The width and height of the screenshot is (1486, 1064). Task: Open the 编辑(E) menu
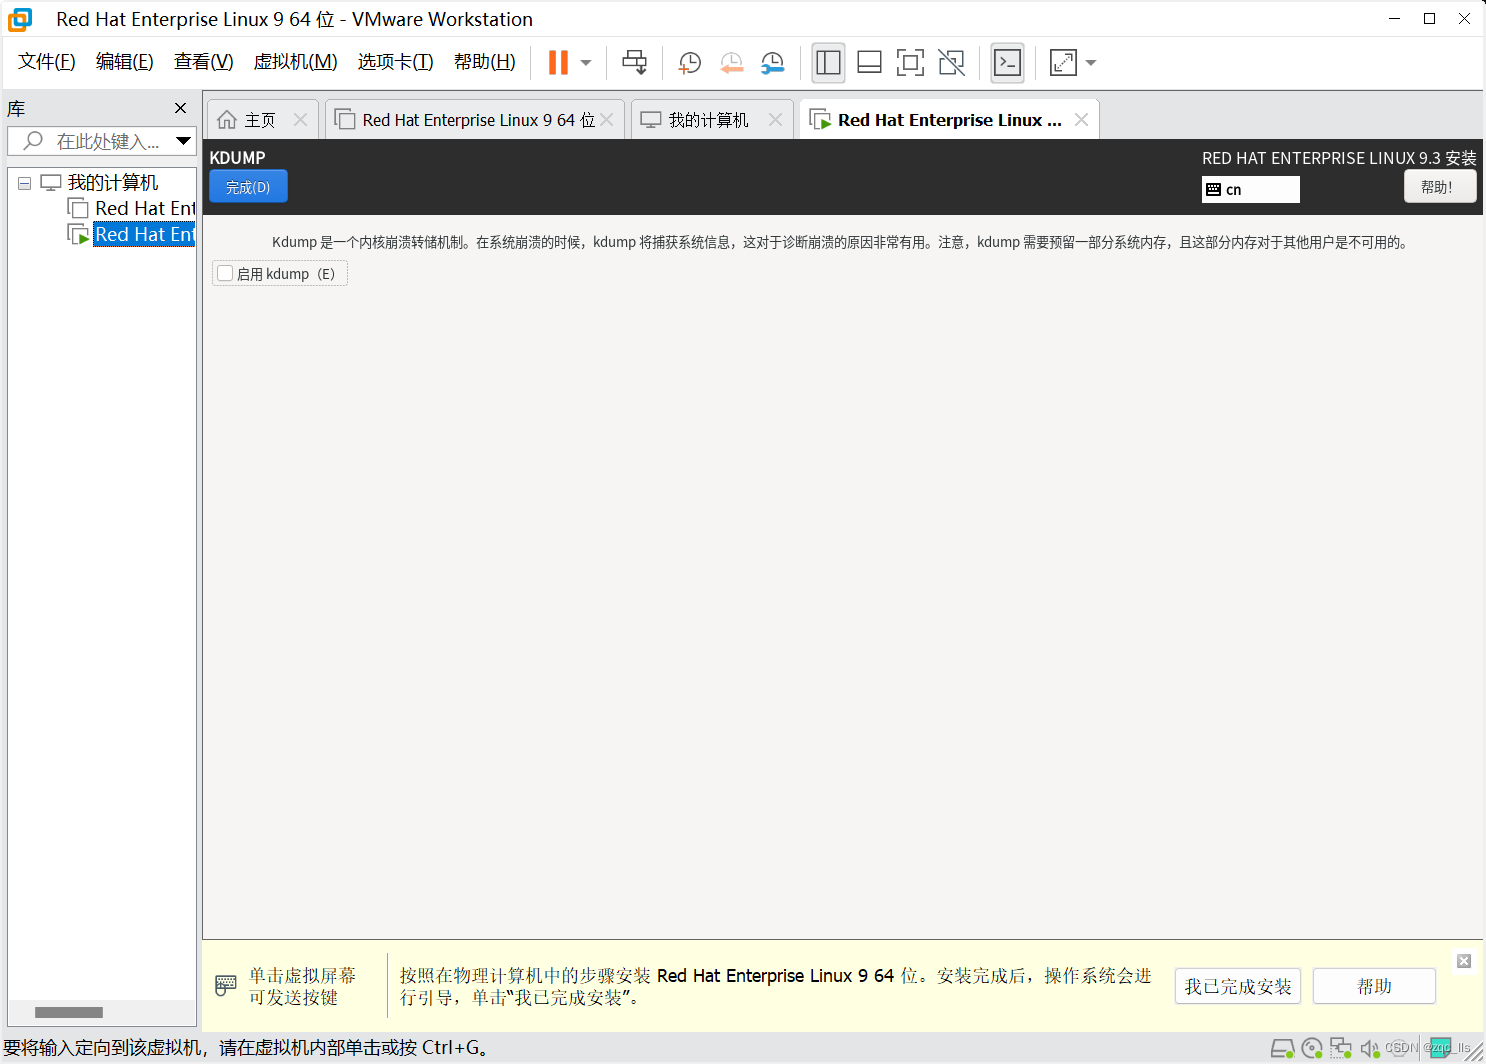[125, 62]
